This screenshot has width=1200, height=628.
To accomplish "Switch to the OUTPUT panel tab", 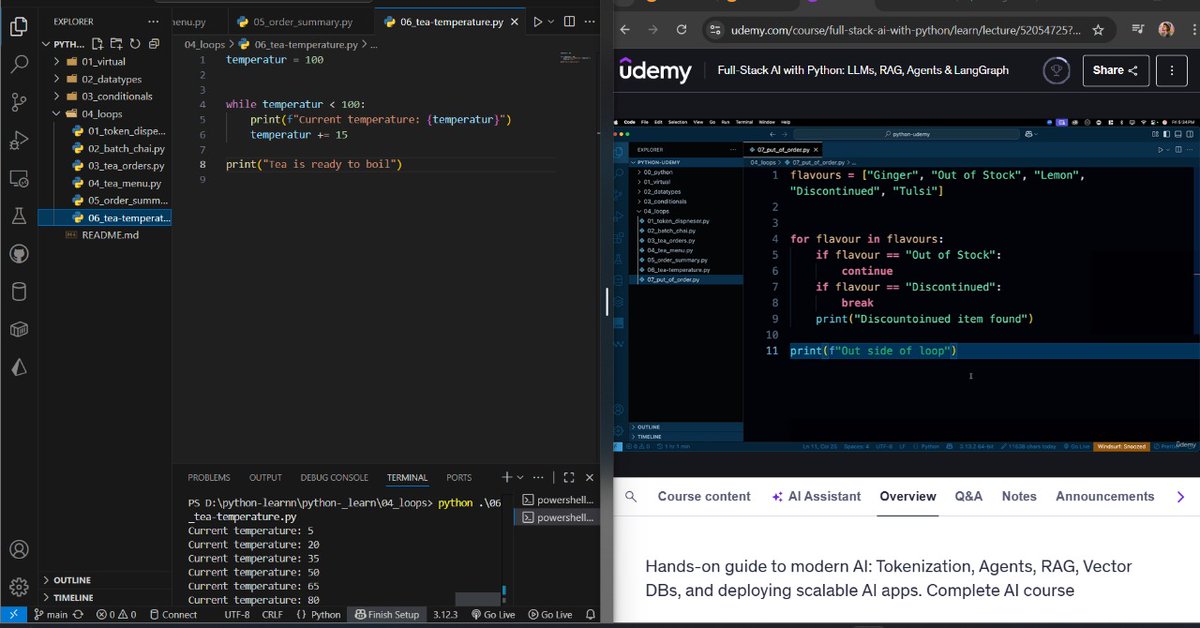I will tap(266, 477).
